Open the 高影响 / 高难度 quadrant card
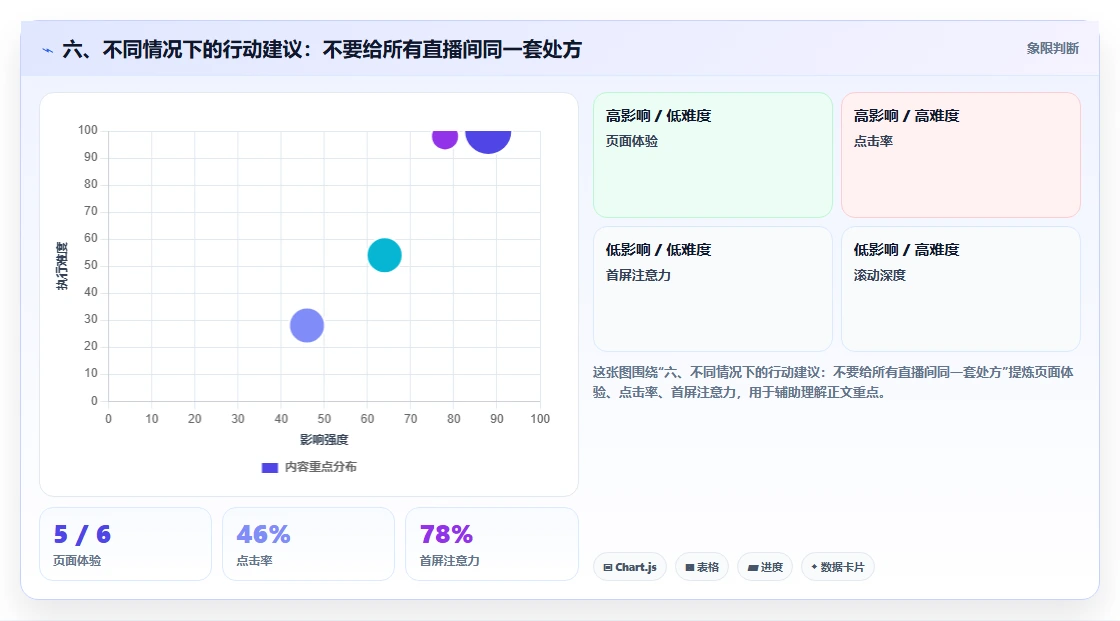1120x621 pixels. pyautogui.click(x=961, y=155)
